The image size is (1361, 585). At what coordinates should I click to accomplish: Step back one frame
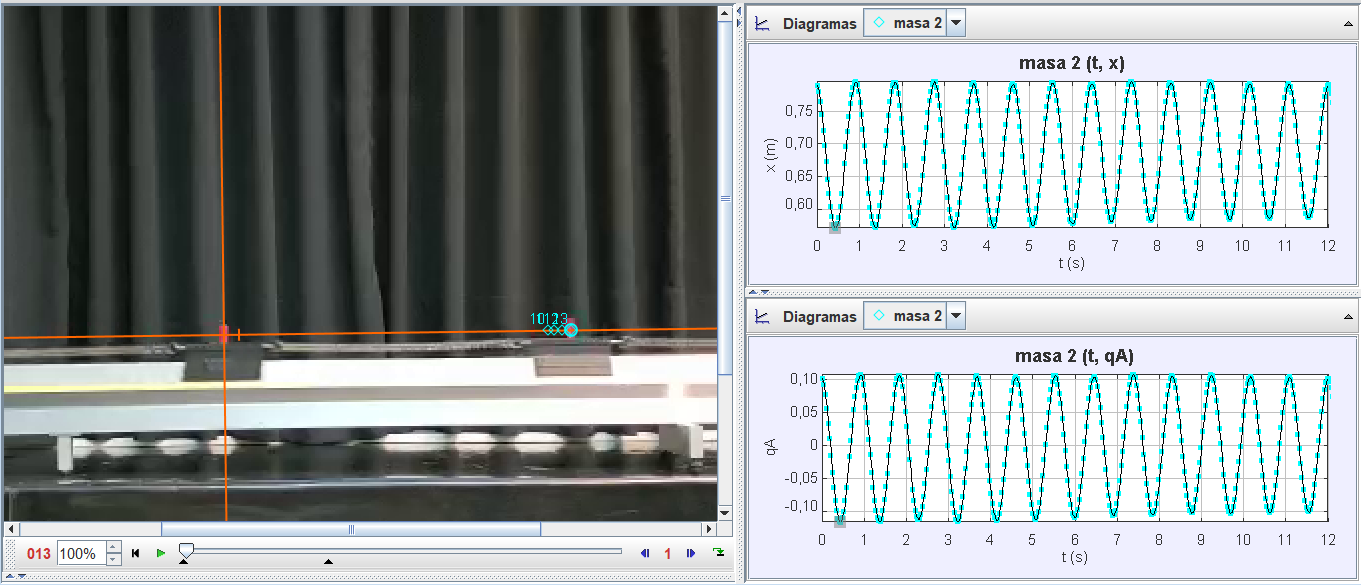645,553
